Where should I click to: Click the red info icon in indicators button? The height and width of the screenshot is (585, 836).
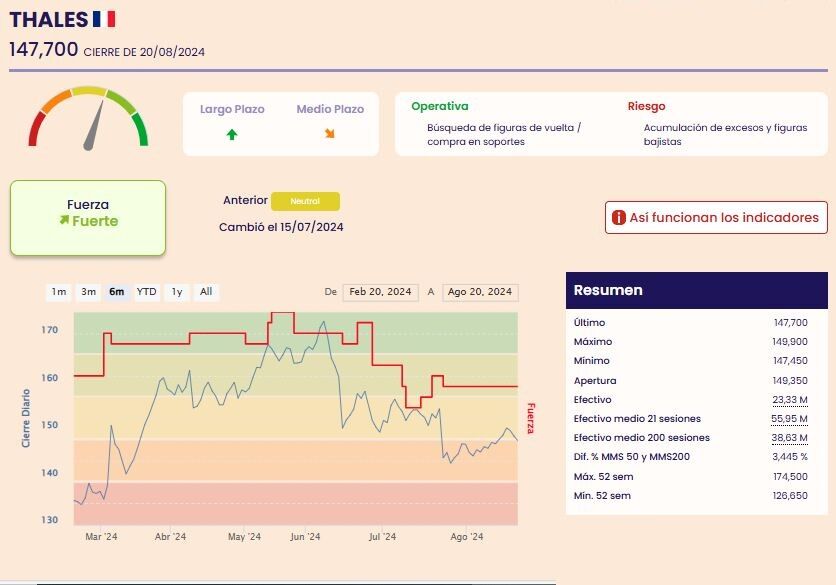[618, 218]
